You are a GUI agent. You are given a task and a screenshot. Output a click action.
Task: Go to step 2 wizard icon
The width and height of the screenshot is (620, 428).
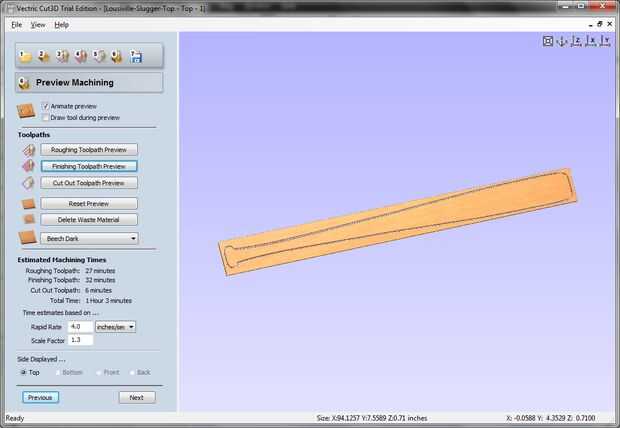point(43,57)
